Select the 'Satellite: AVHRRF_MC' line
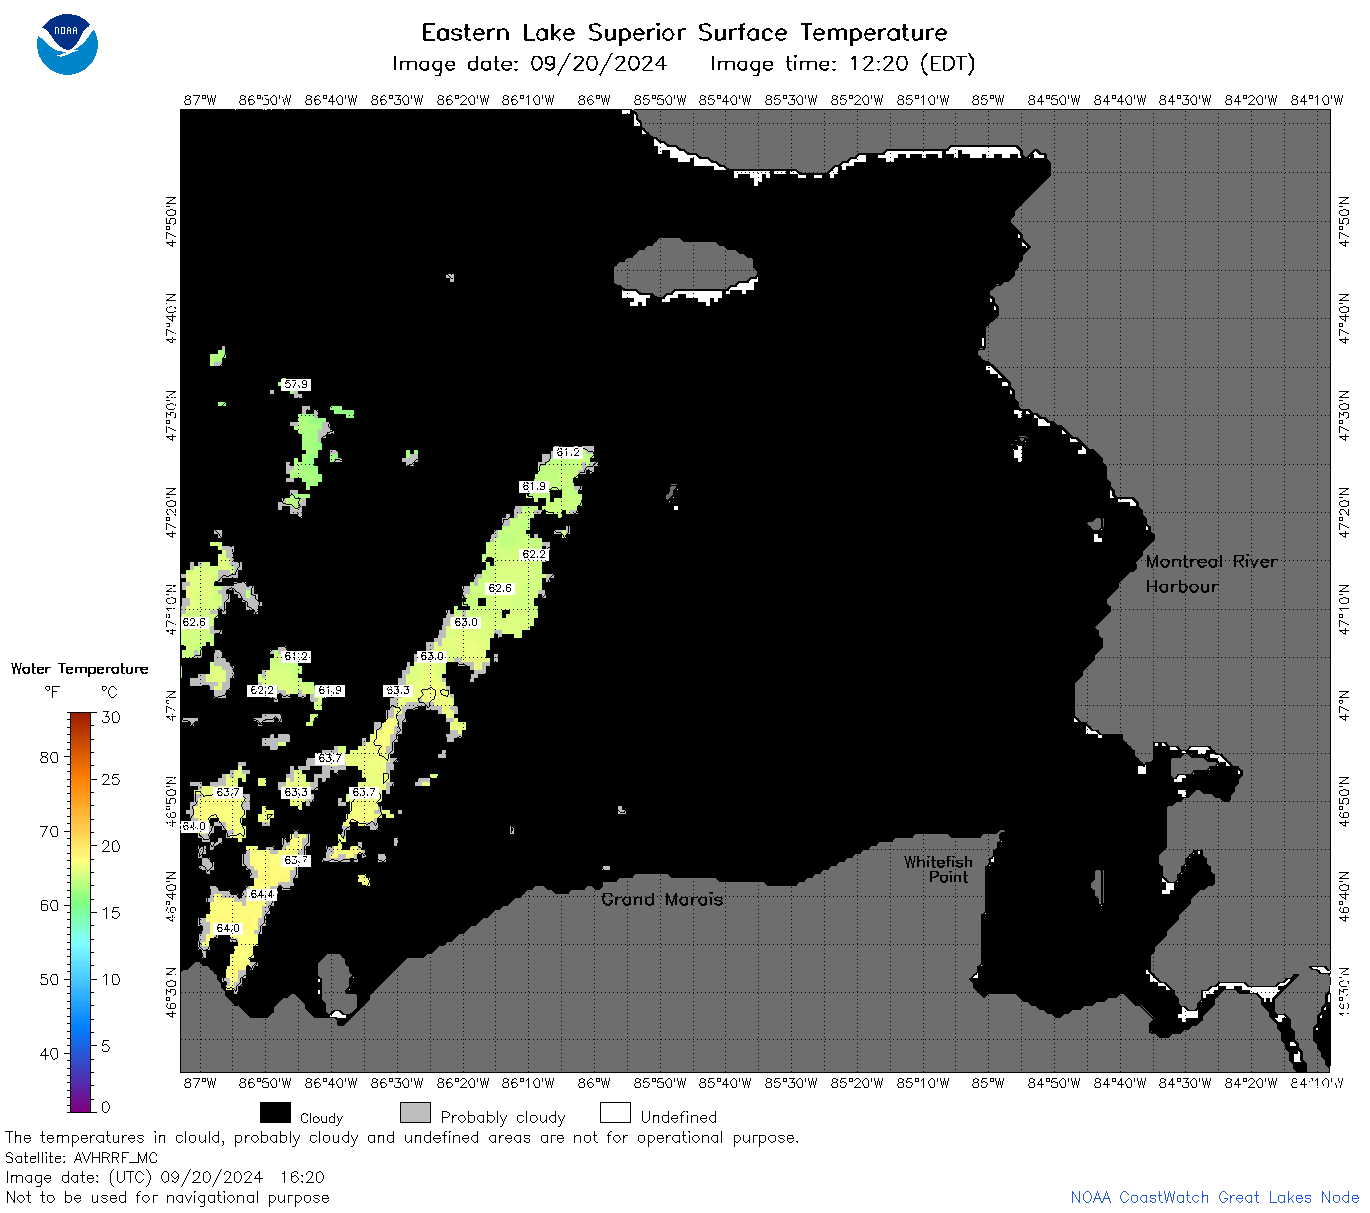The height and width of the screenshot is (1213, 1370). [81, 1158]
